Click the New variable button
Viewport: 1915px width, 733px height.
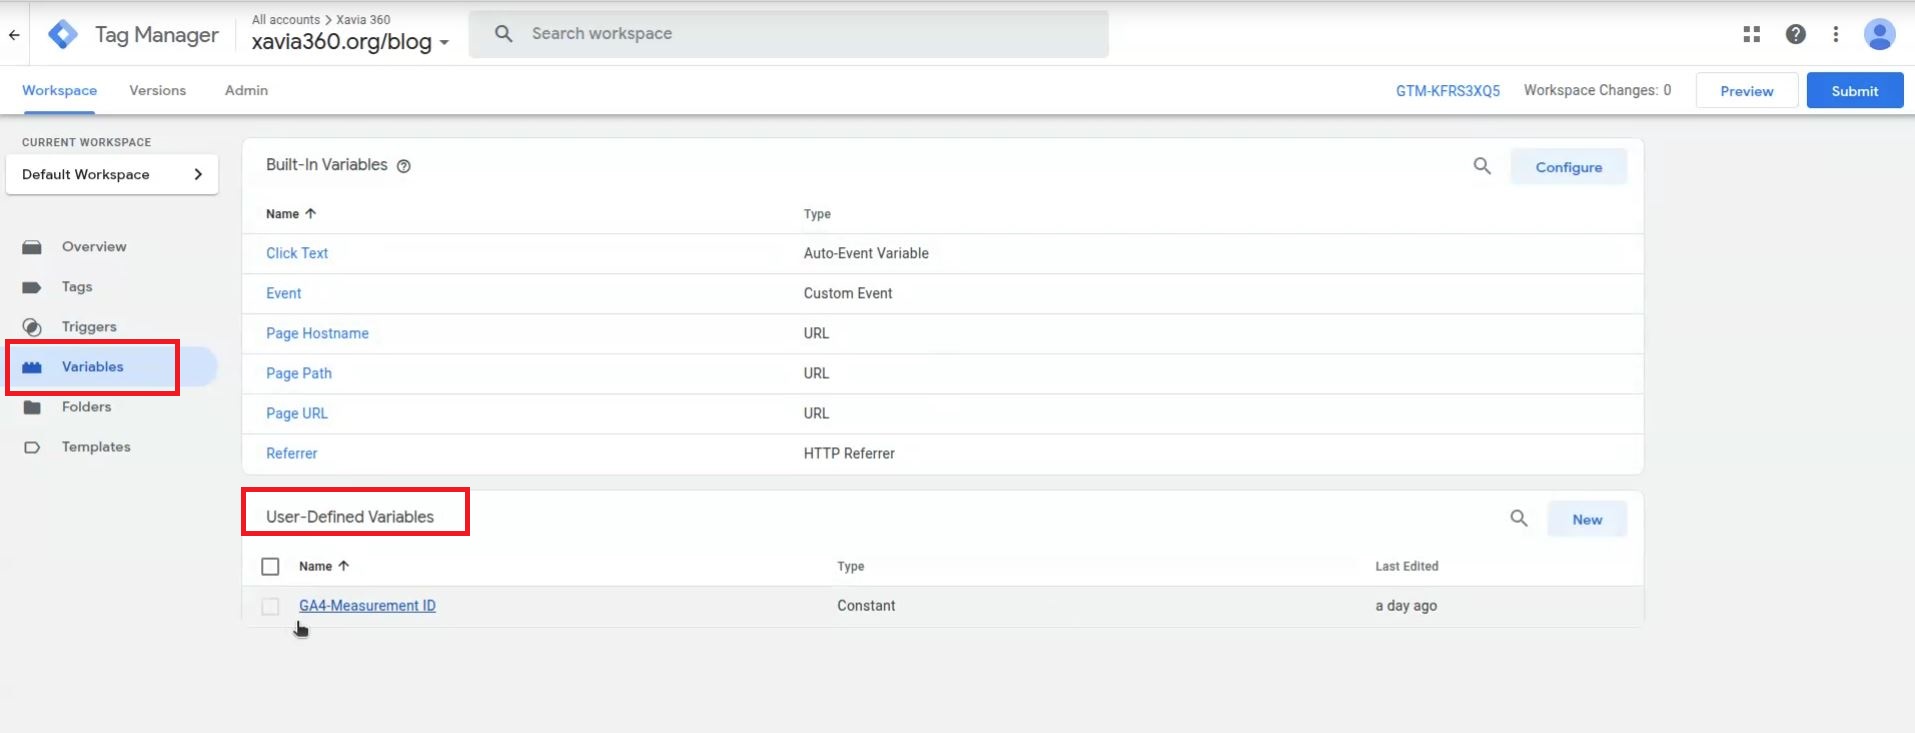(1587, 519)
